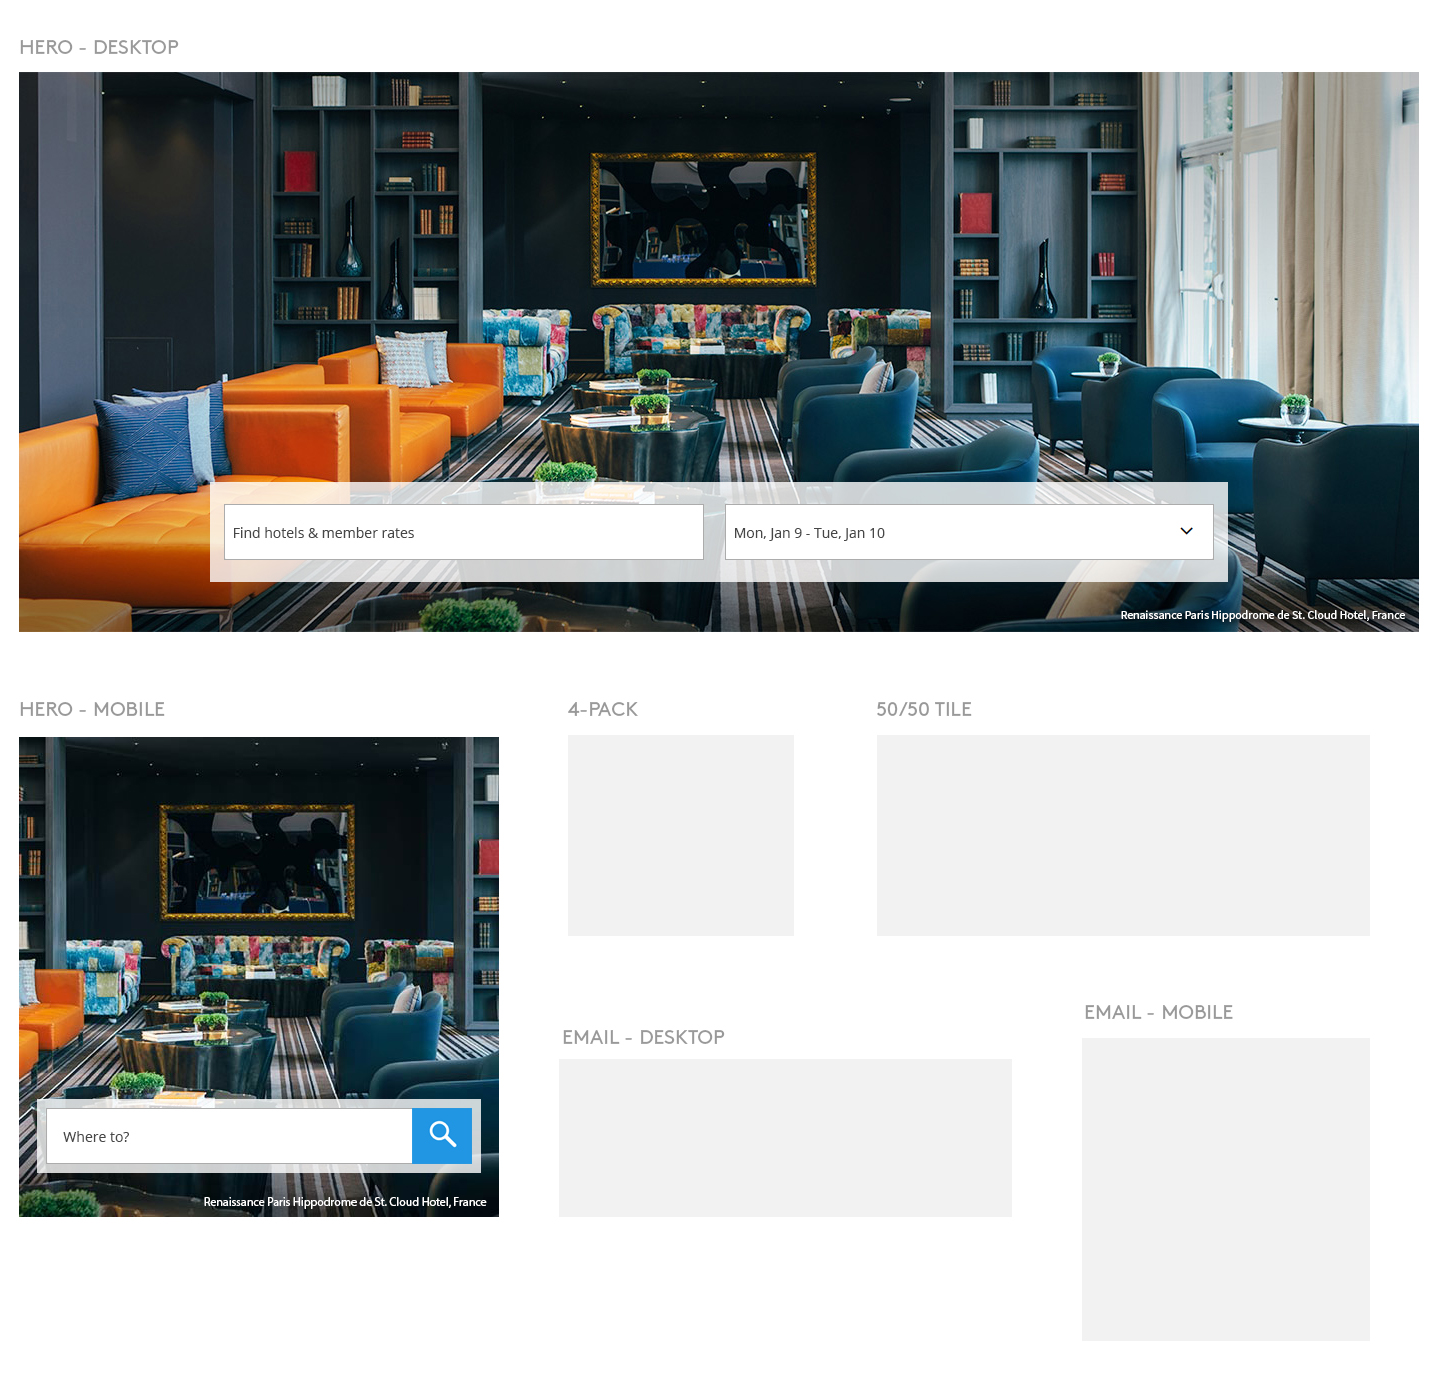Click the gold-framed artwork in desktop hero

click(703, 219)
